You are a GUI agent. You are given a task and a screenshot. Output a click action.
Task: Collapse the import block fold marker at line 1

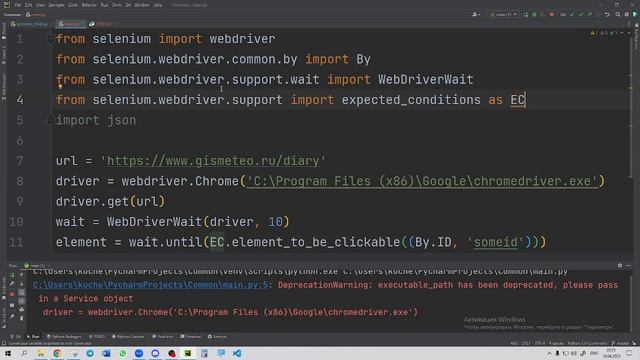coord(51,39)
